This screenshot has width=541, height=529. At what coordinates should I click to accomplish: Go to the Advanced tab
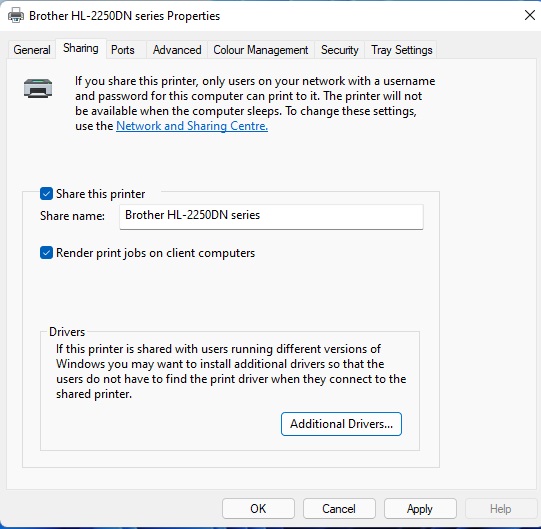pyautogui.click(x=177, y=50)
